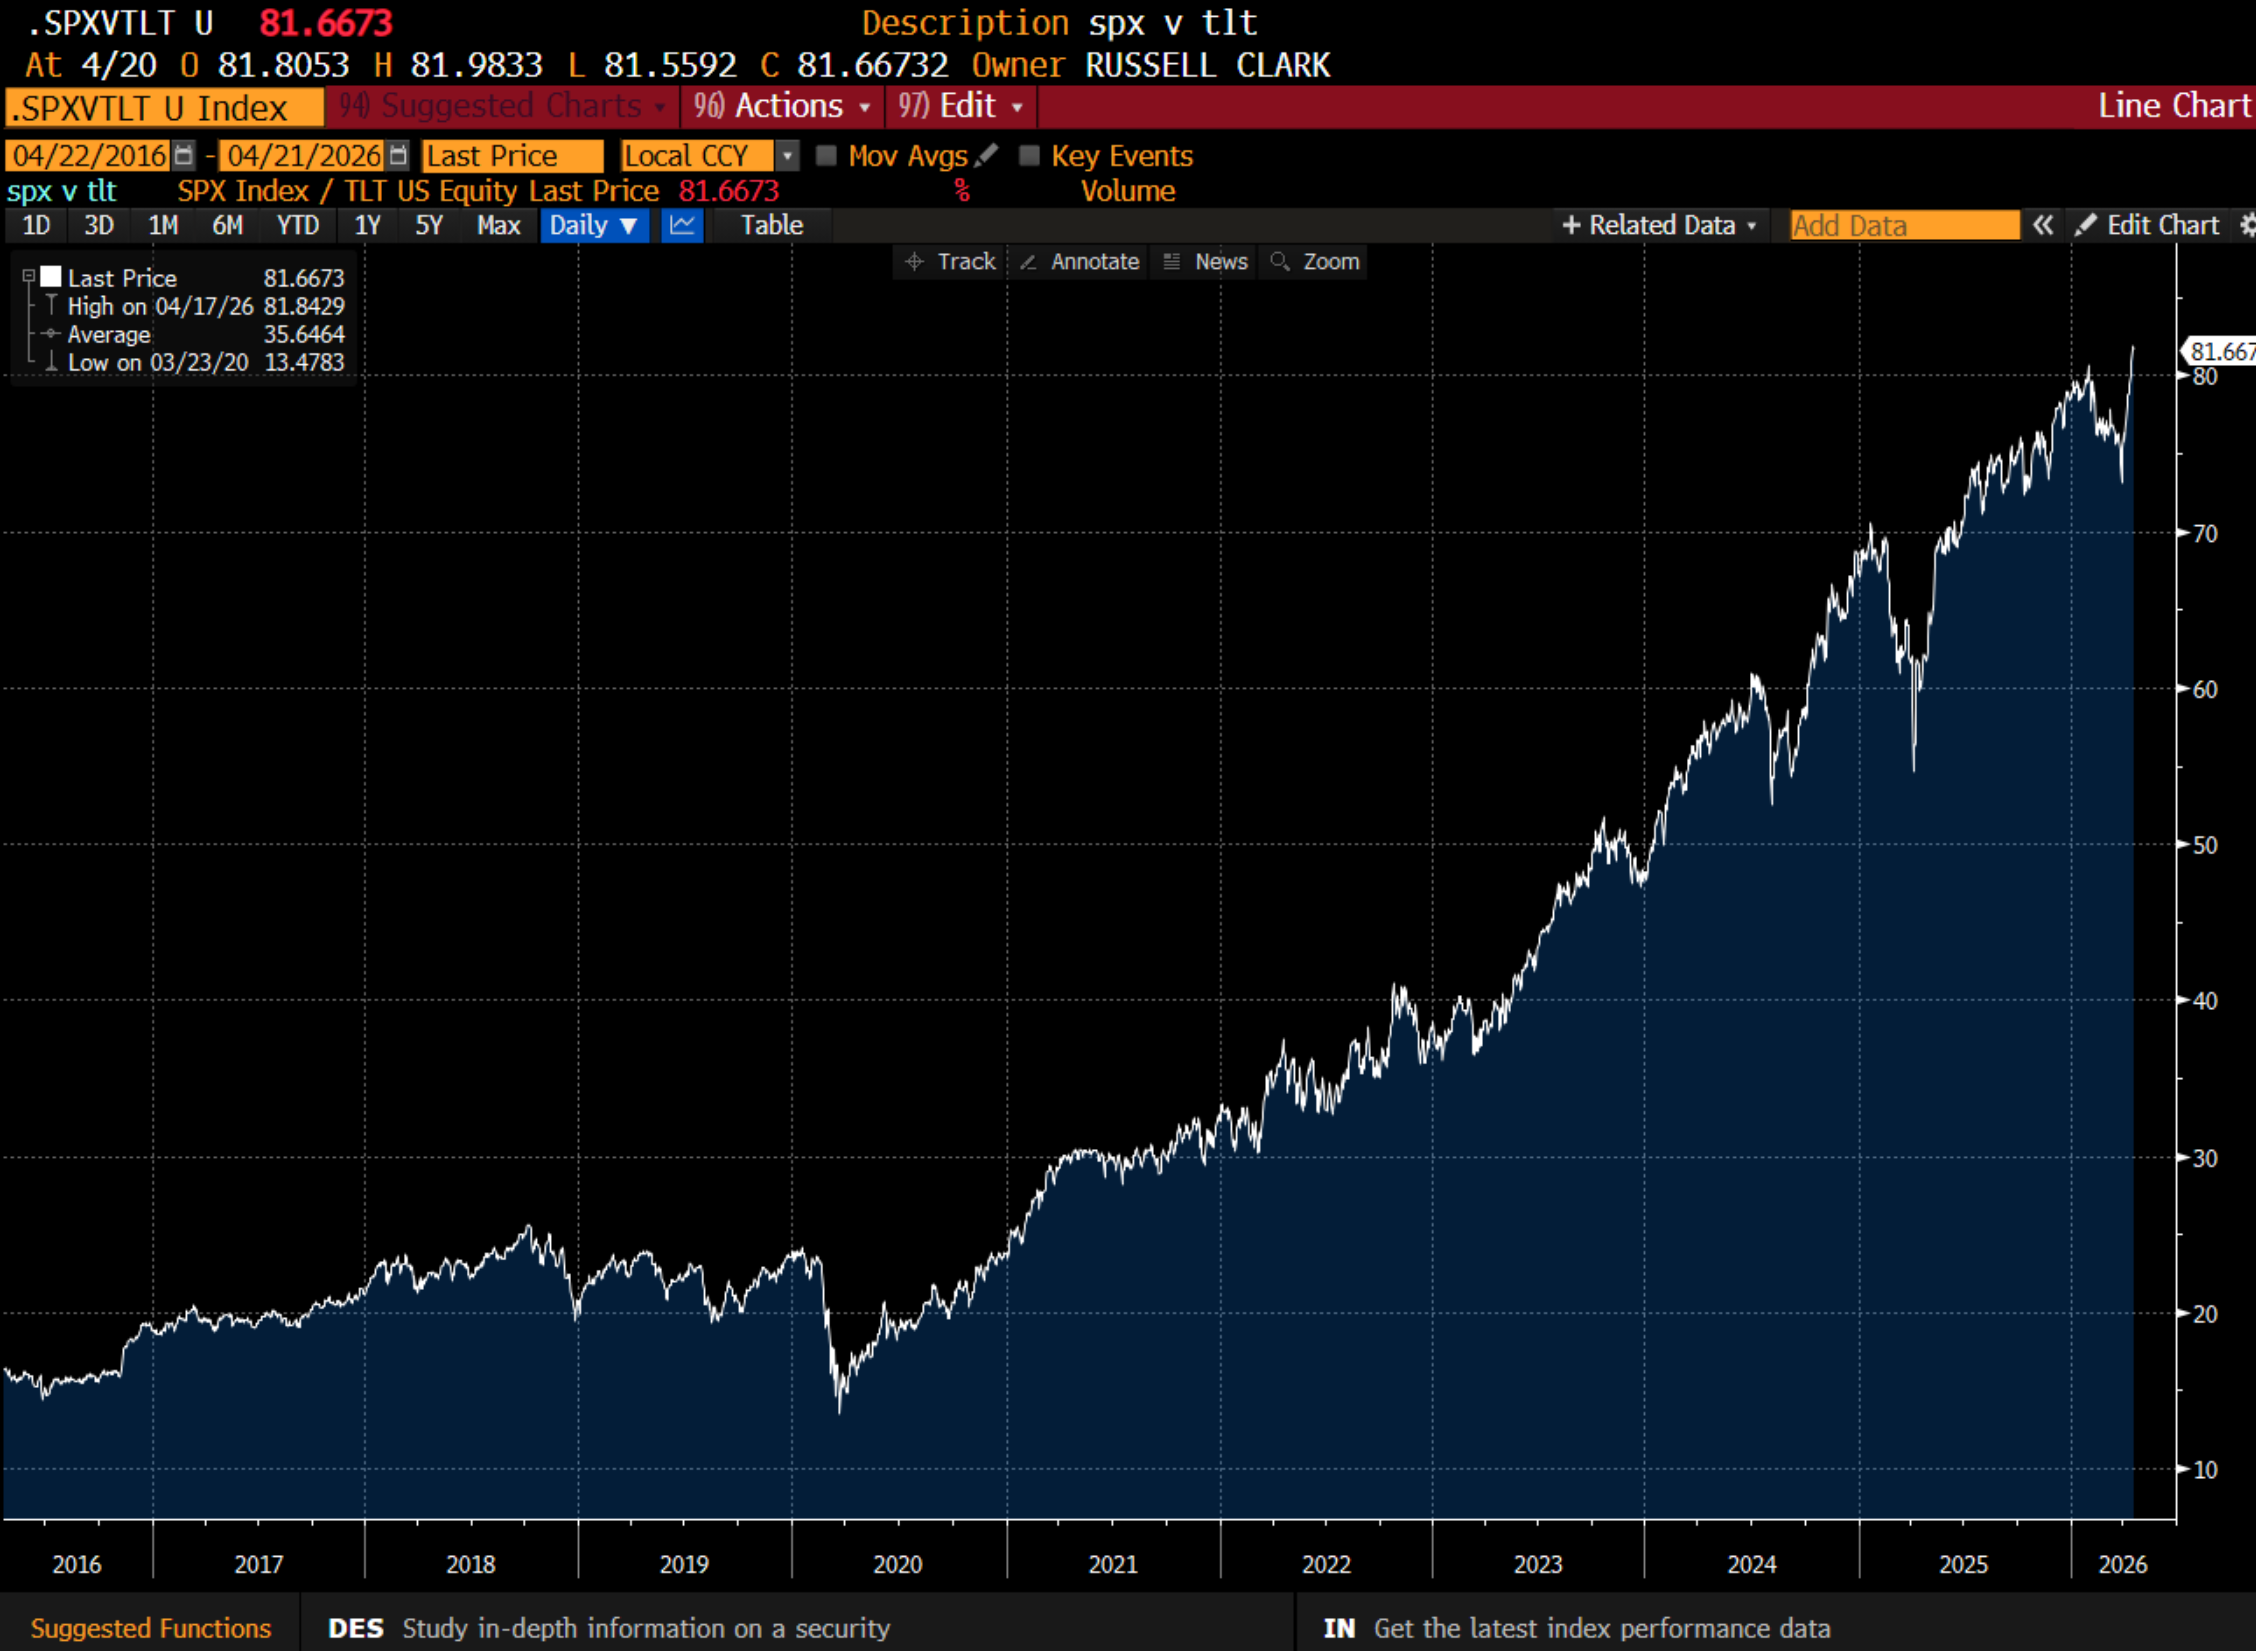Switch to the Table view
The image size is (2256, 1651).
(x=771, y=225)
